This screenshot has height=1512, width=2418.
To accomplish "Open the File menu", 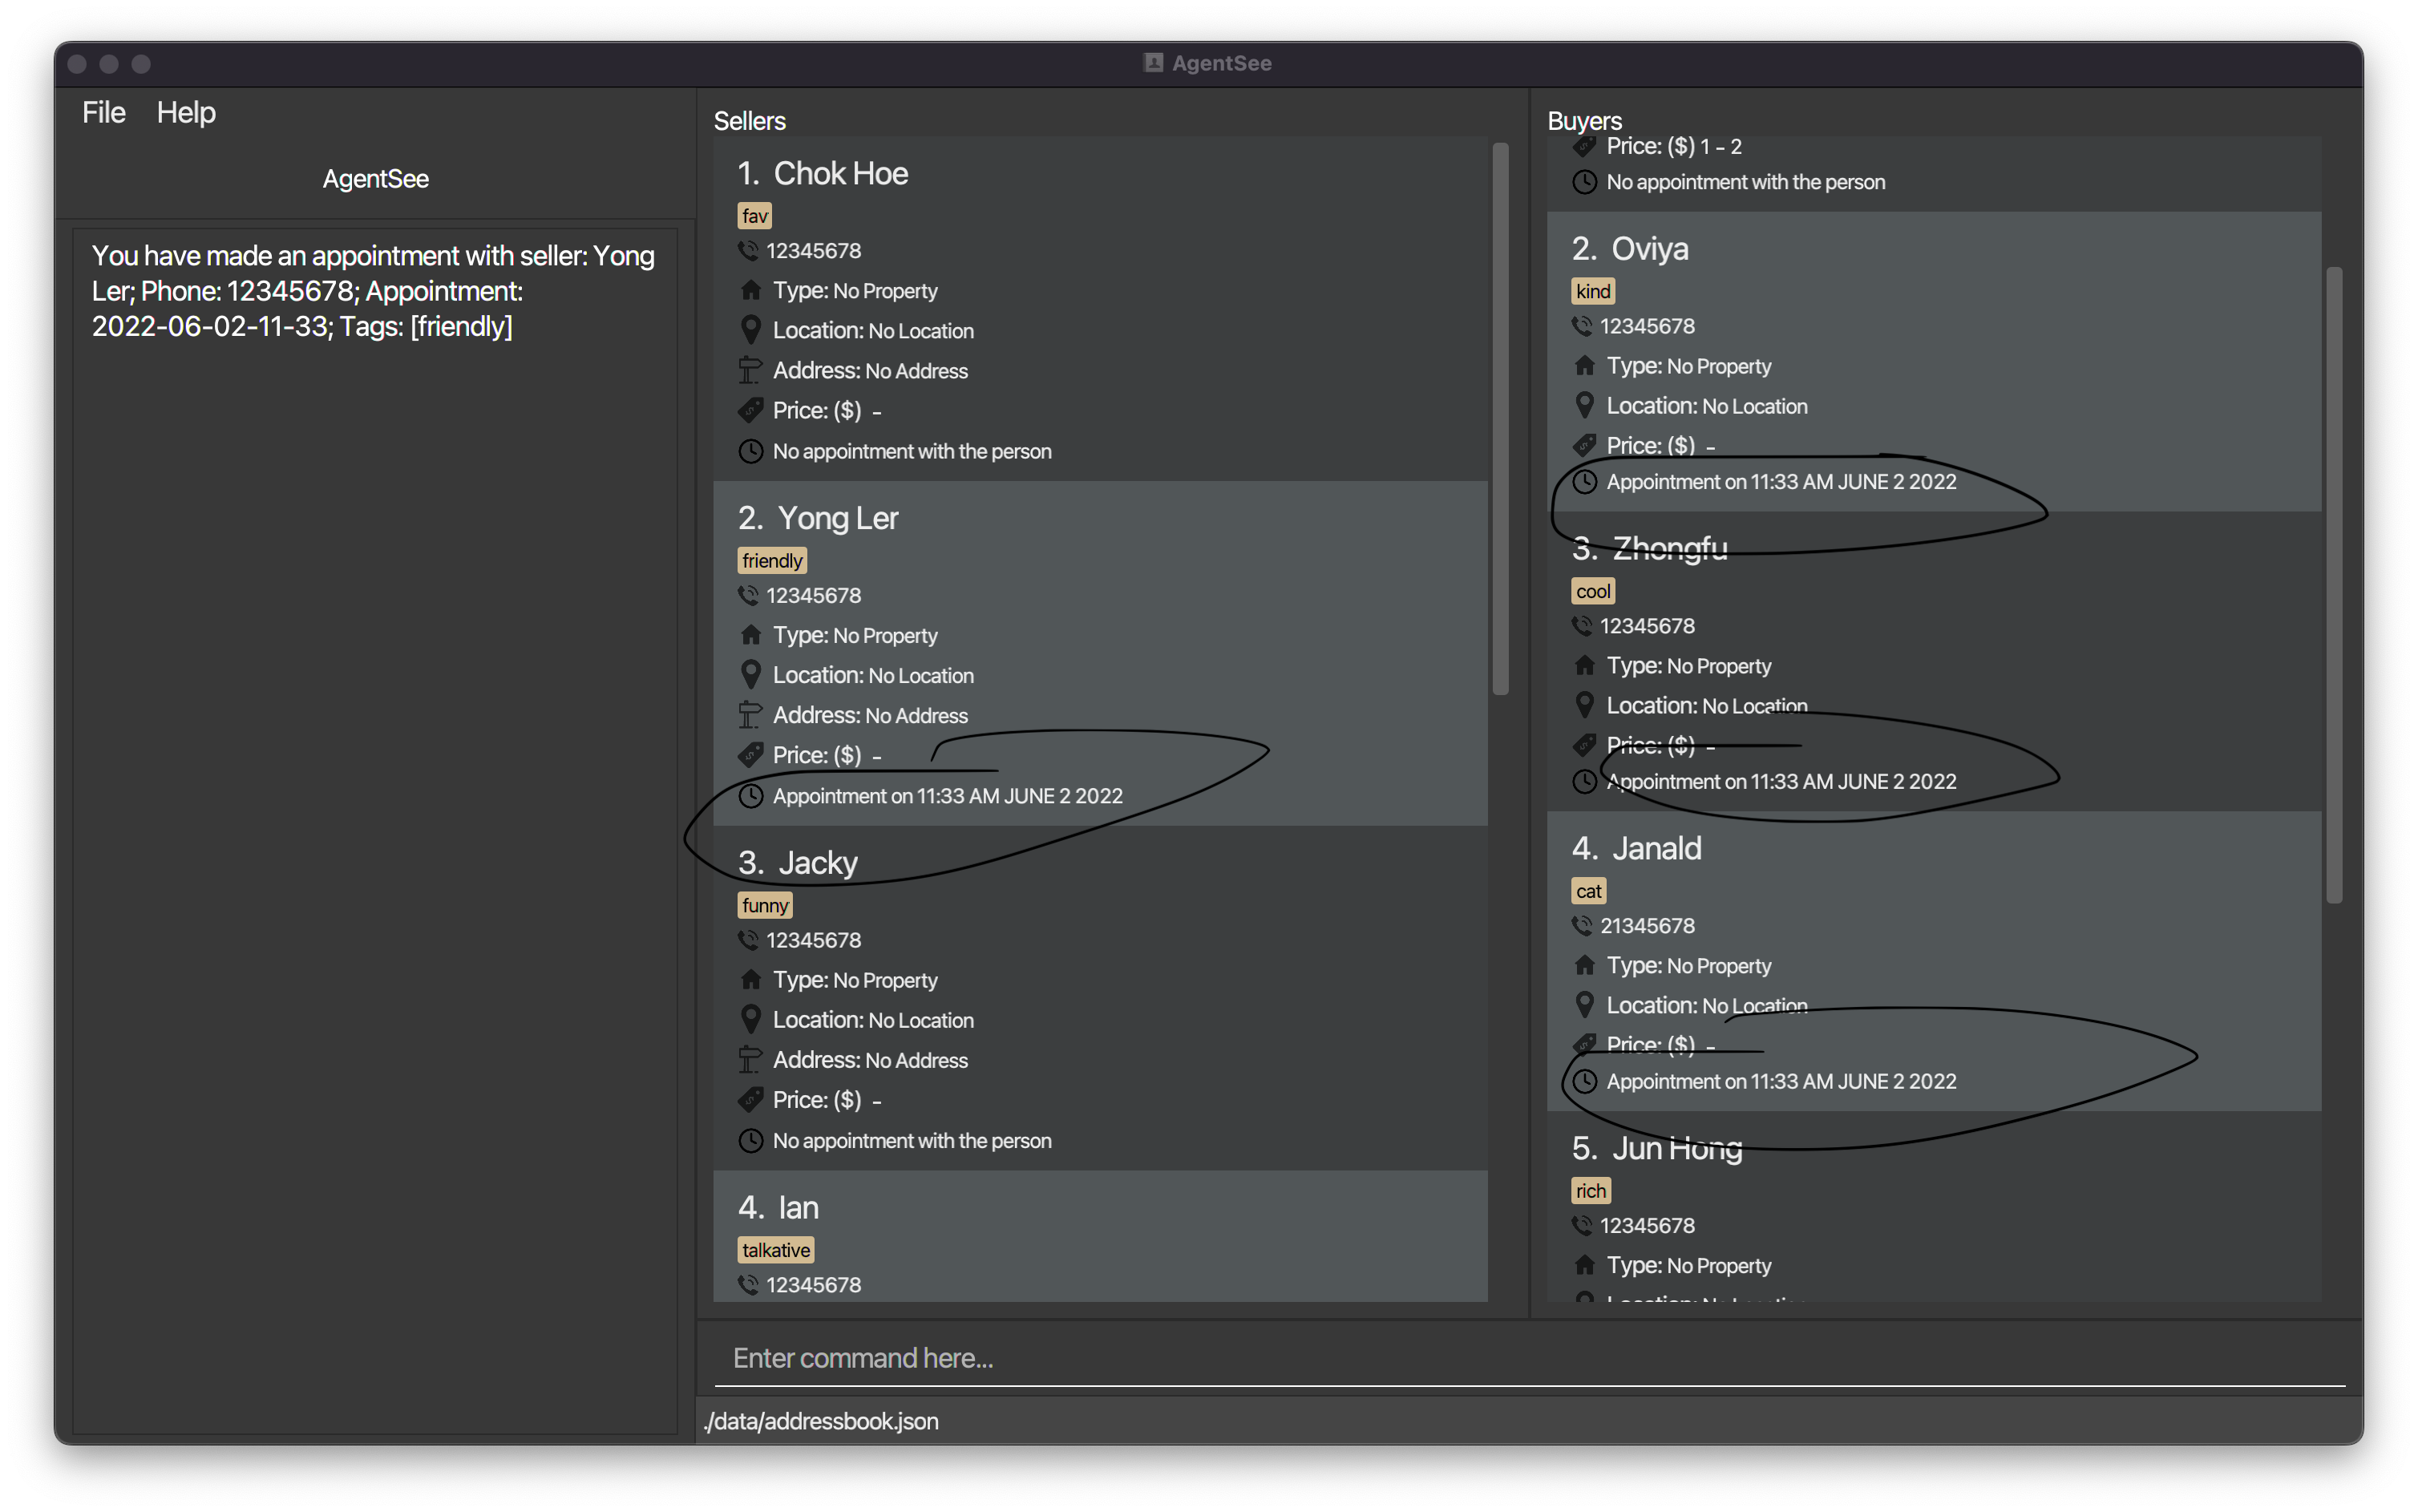I will (103, 112).
